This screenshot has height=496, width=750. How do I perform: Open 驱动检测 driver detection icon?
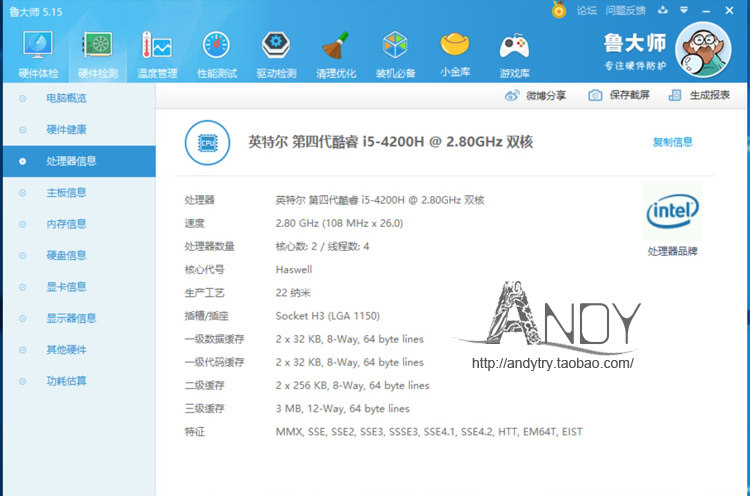click(276, 45)
